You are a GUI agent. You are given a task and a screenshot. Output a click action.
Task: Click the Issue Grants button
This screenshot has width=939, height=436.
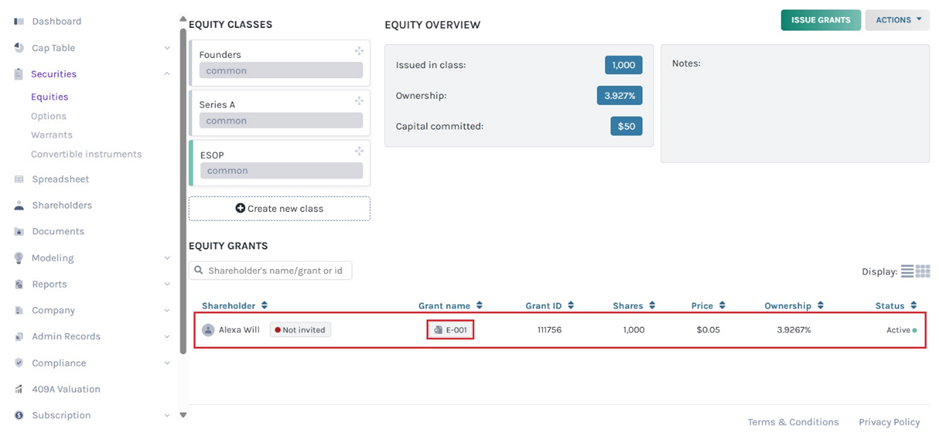click(x=820, y=20)
